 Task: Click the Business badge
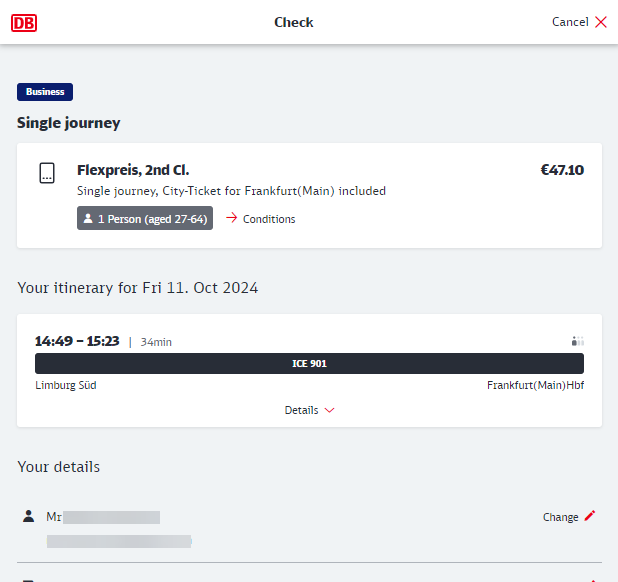click(45, 92)
